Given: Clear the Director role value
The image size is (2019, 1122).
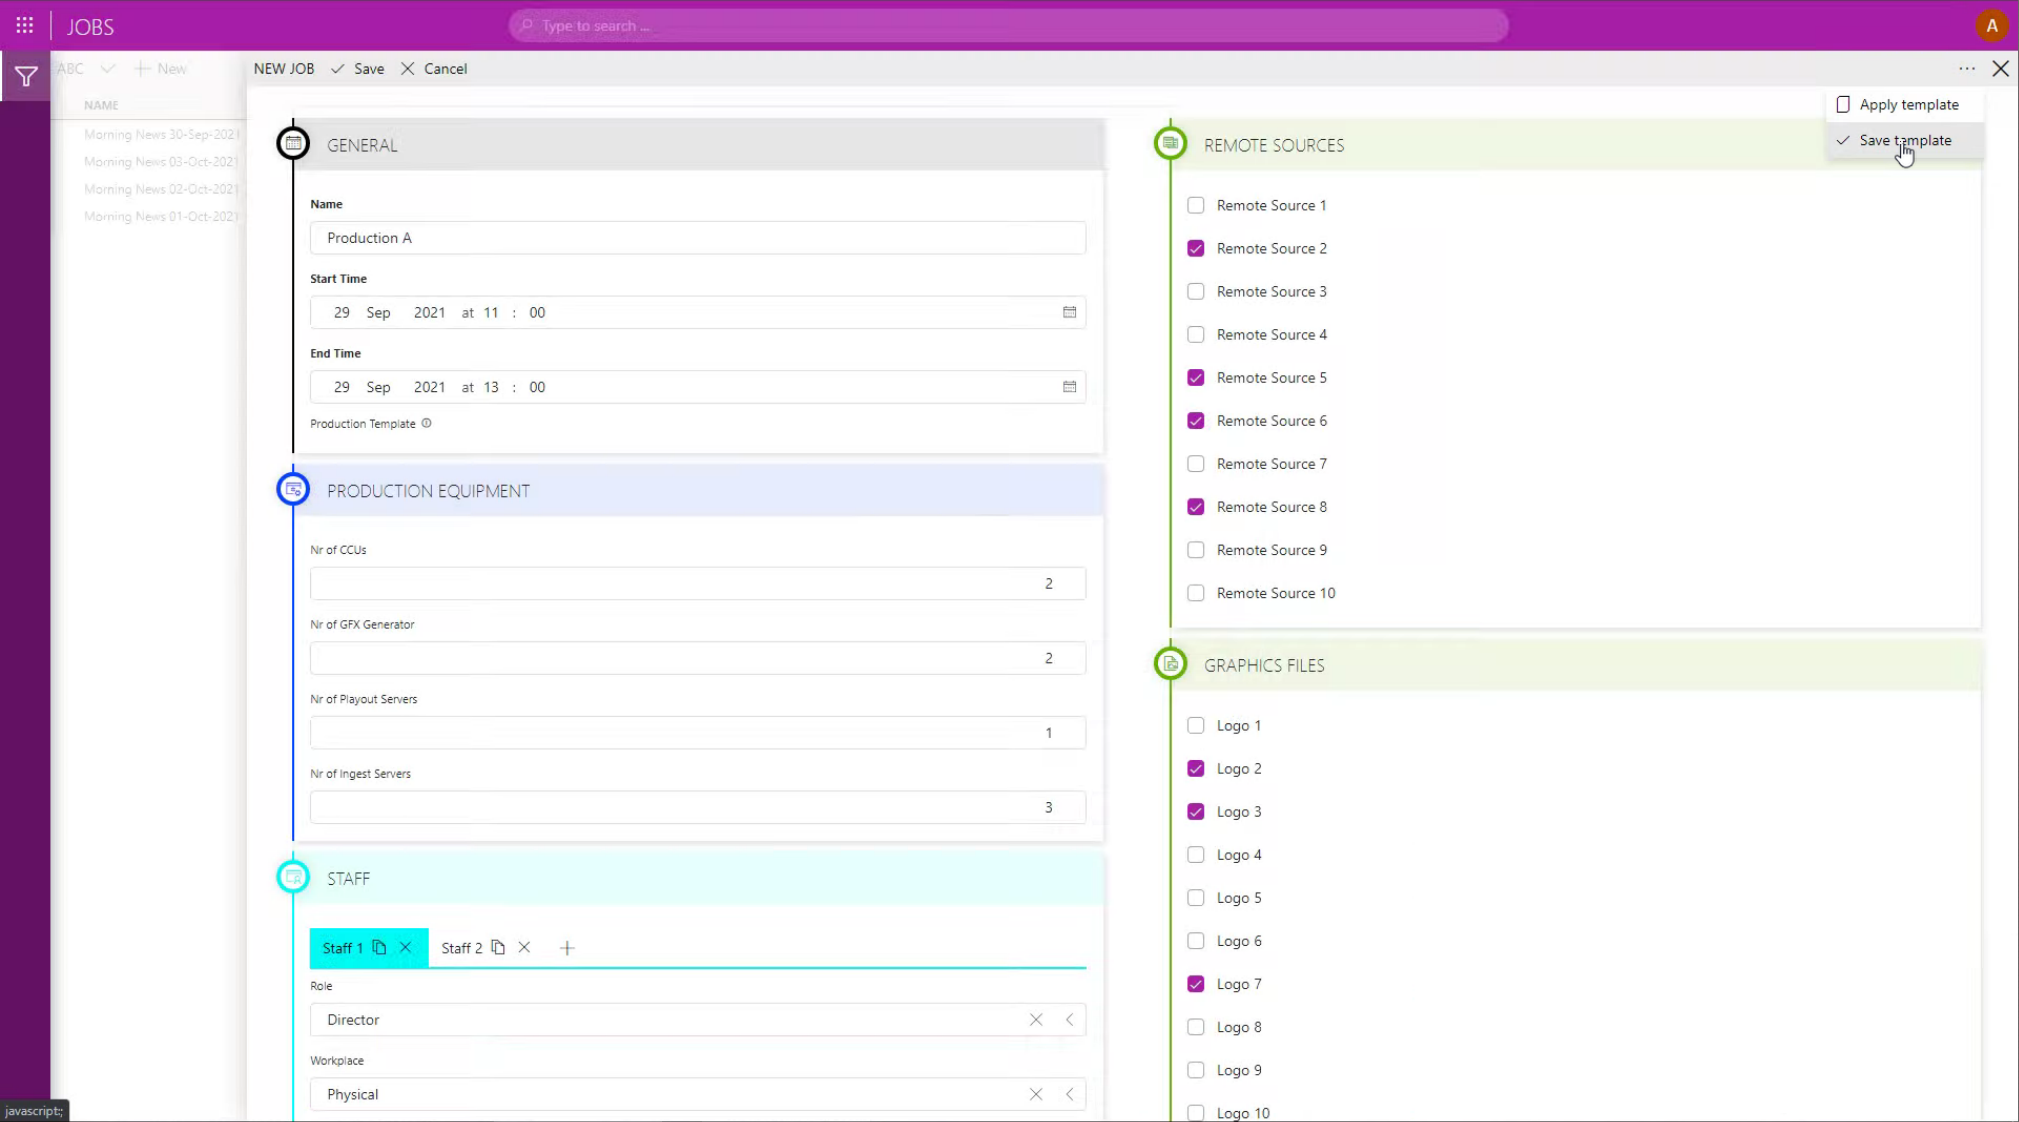Looking at the screenshot, I should [1036, 1019].
